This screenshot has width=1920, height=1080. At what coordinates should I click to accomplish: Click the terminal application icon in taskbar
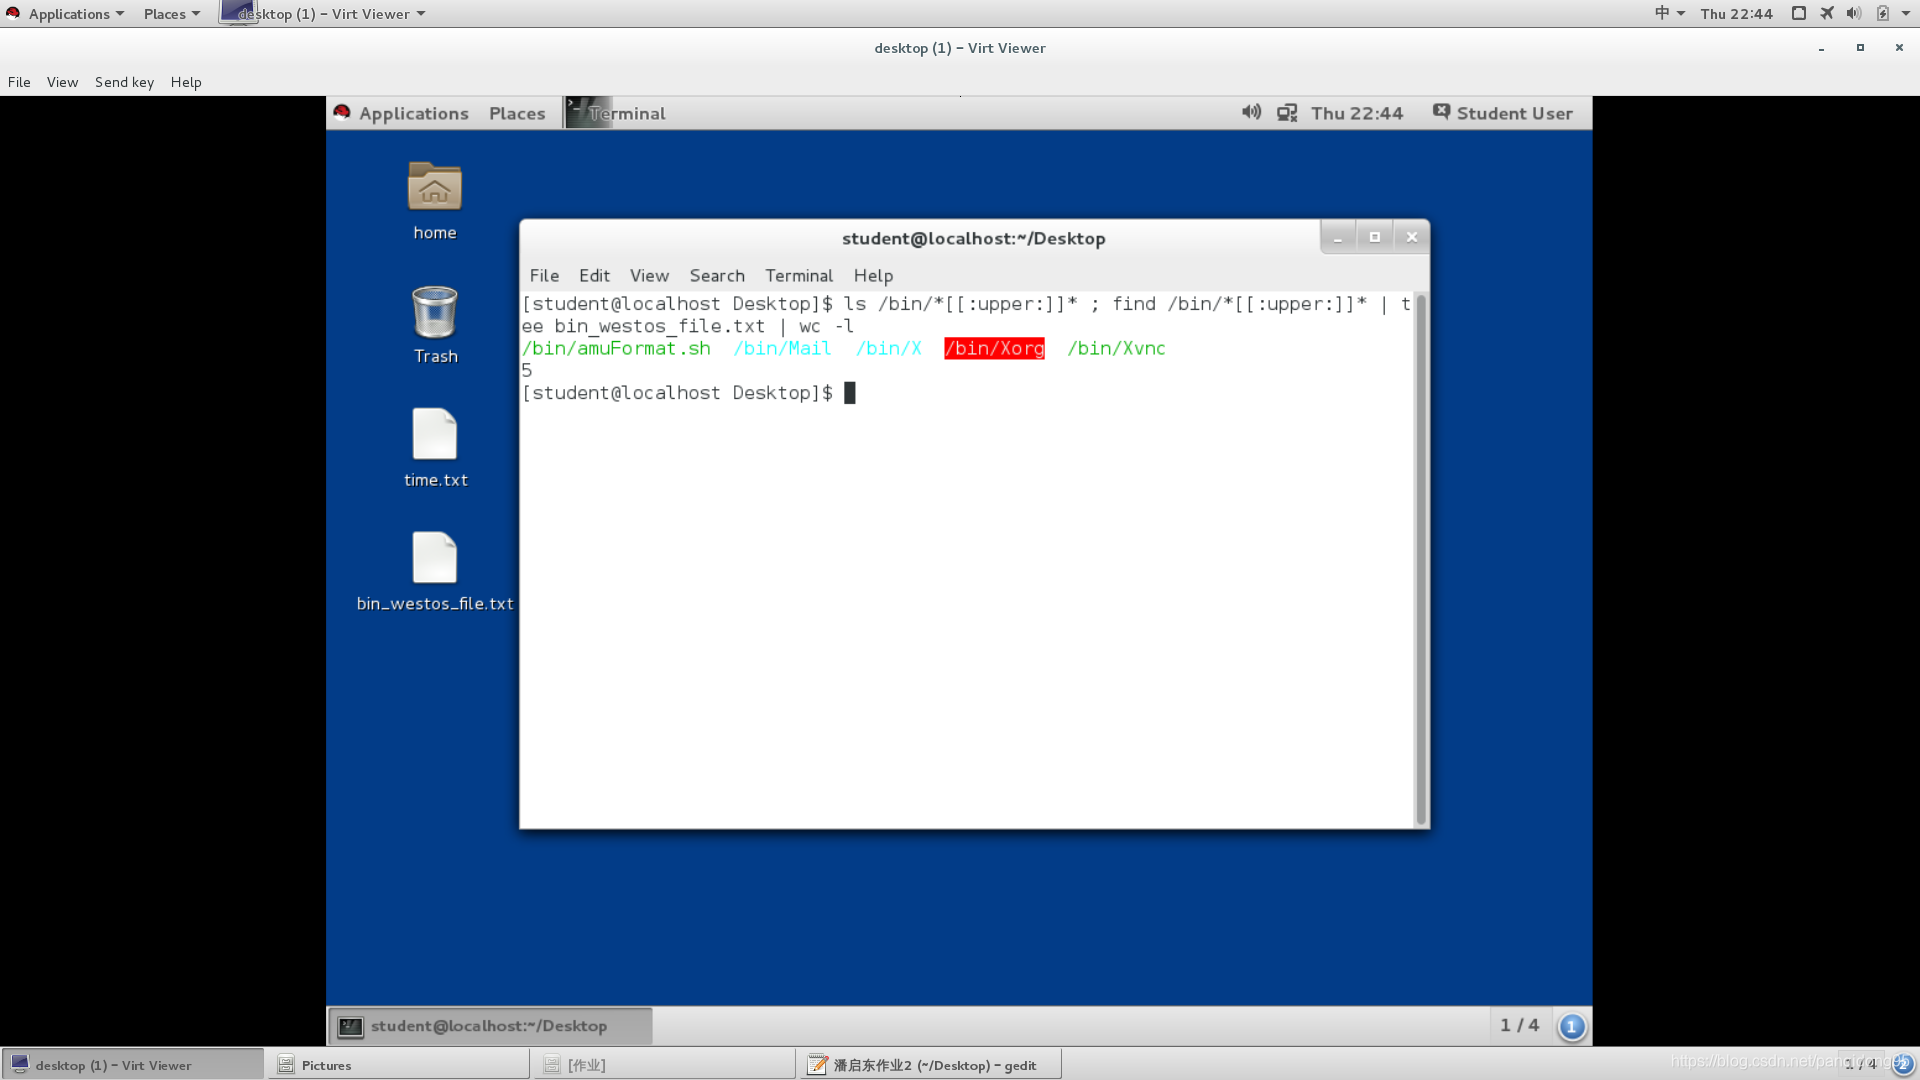(349, 1026)
